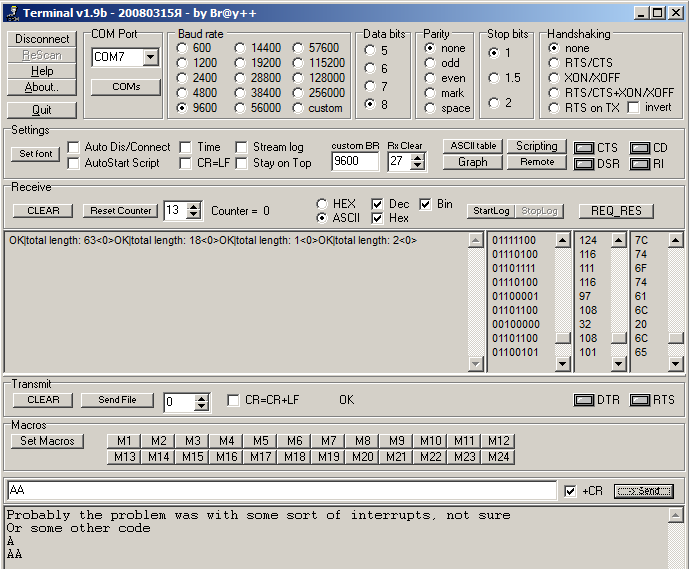Quit the terminal application
689x569 pixels.
42,110
